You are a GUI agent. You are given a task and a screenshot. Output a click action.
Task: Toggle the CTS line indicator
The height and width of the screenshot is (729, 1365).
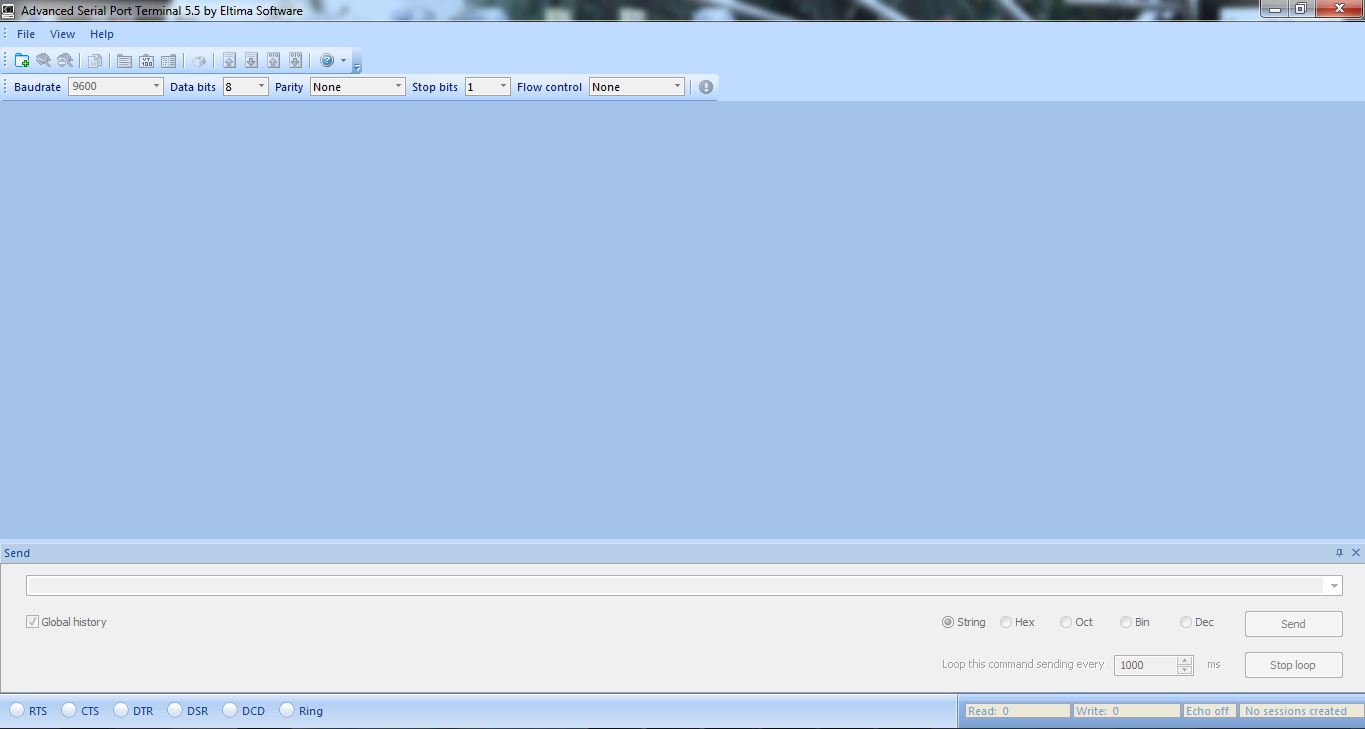[x=69, y=710]
